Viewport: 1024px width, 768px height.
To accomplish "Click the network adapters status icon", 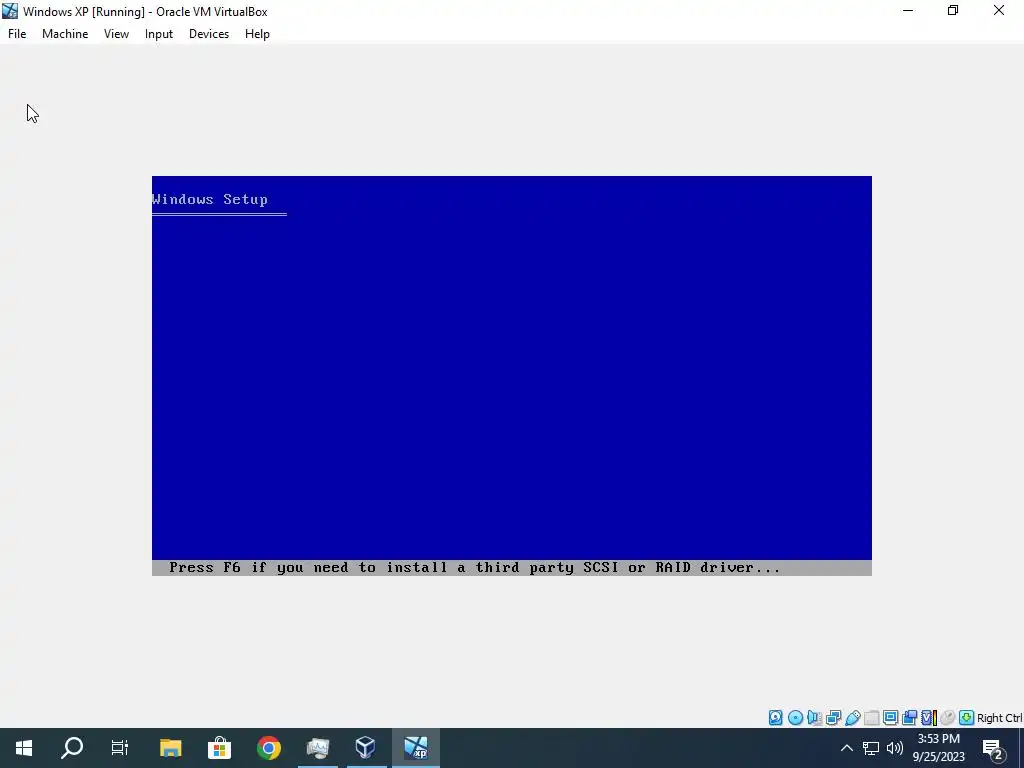I will (x=833, y=718).
